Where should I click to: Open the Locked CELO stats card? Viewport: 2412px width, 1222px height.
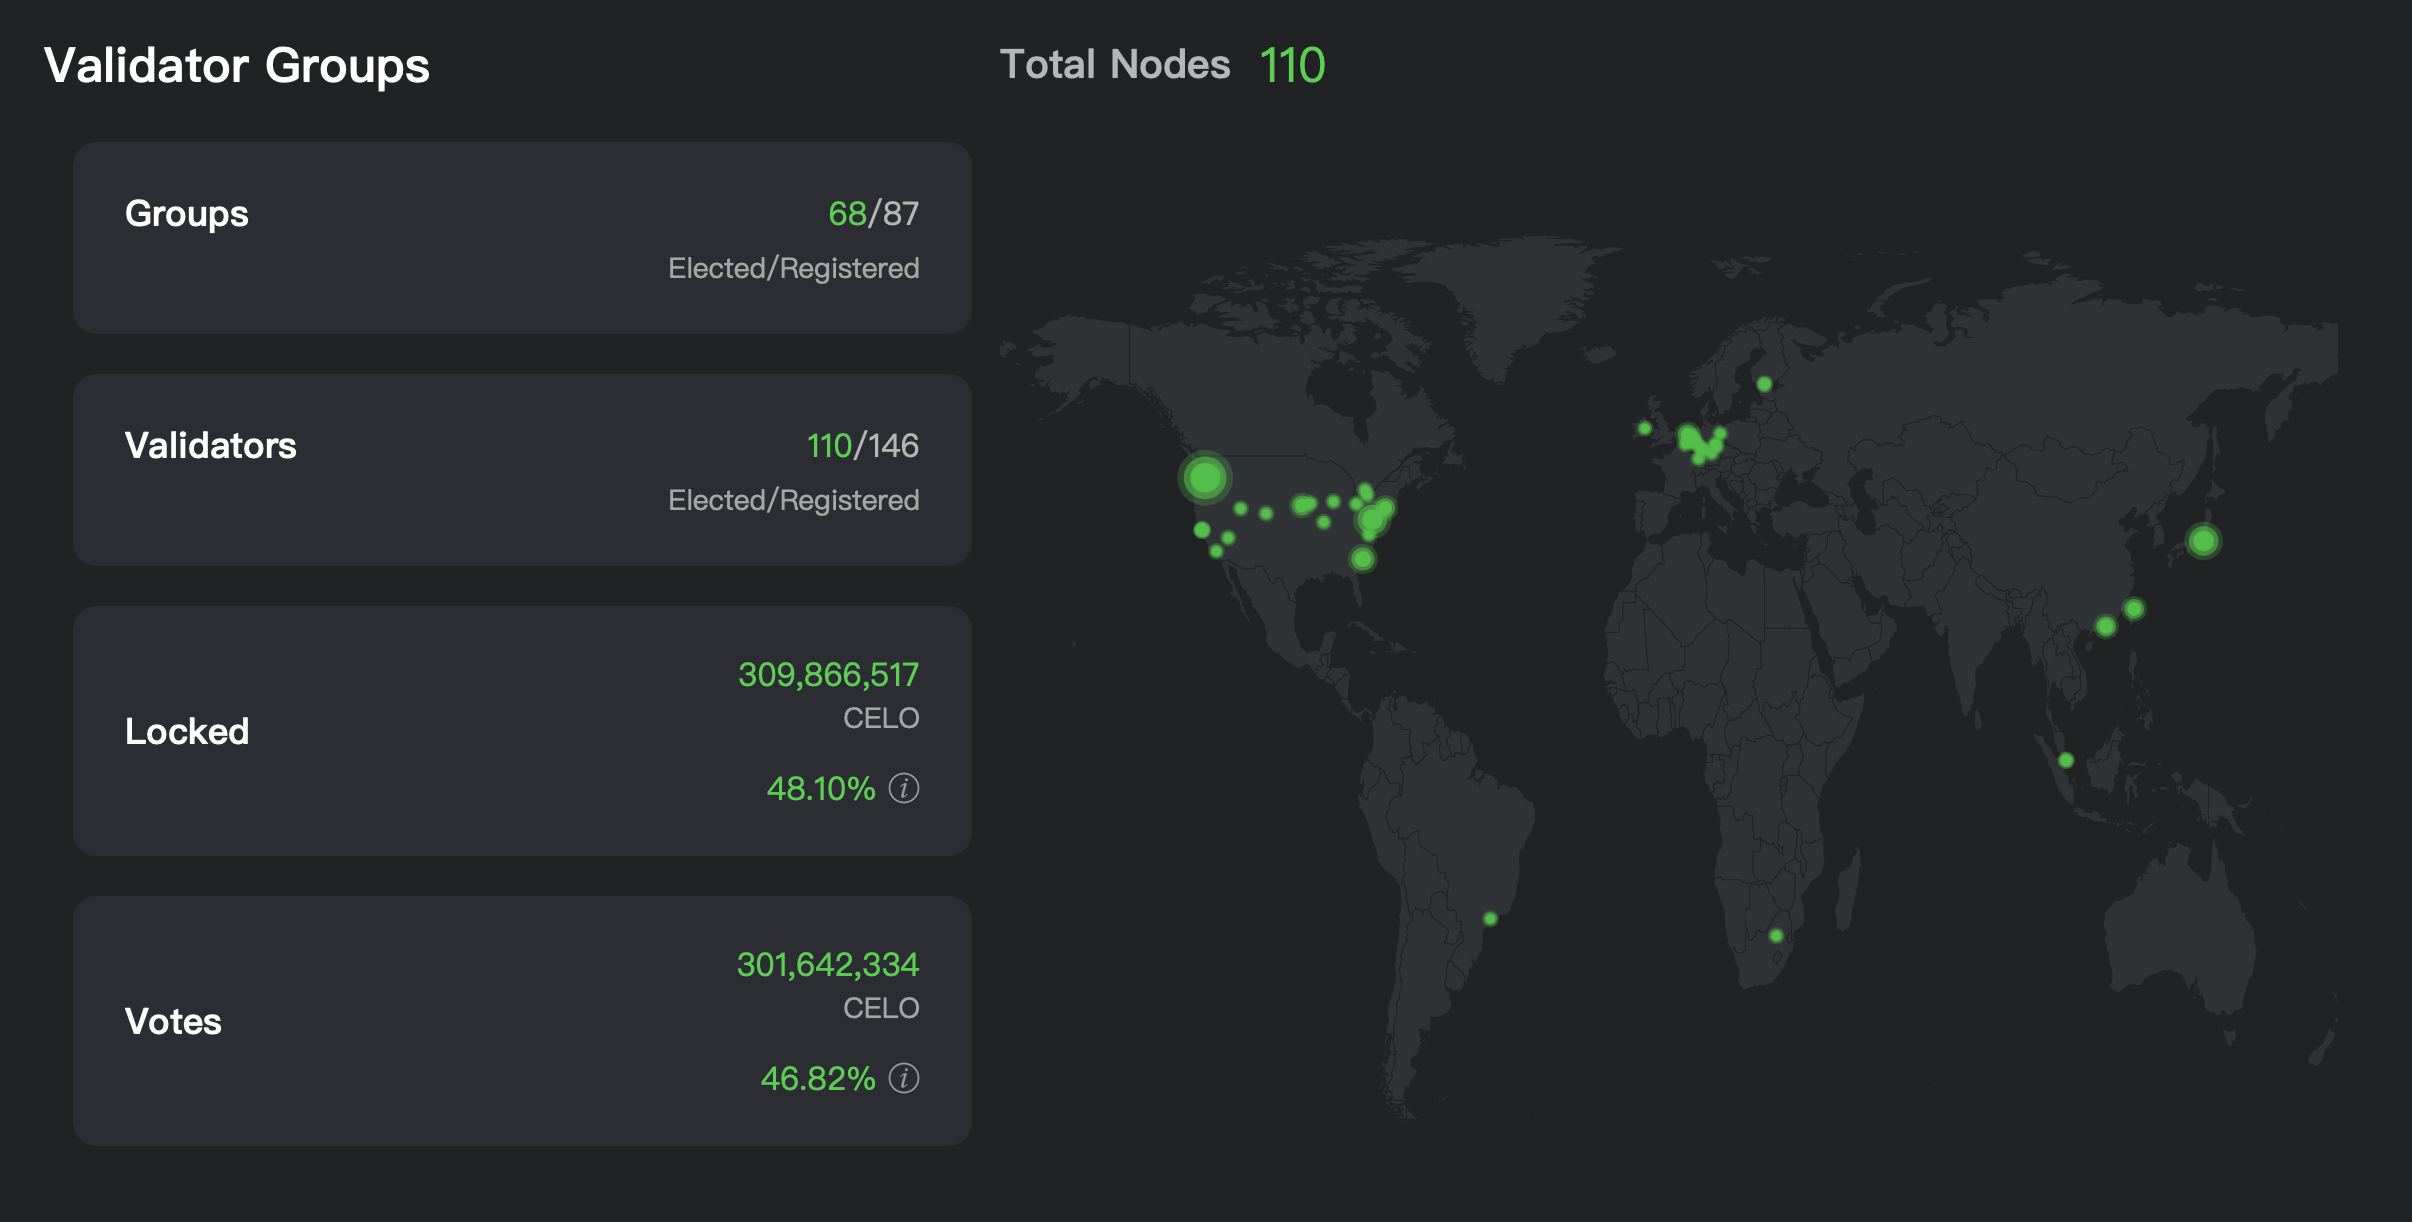coord(522,729)
